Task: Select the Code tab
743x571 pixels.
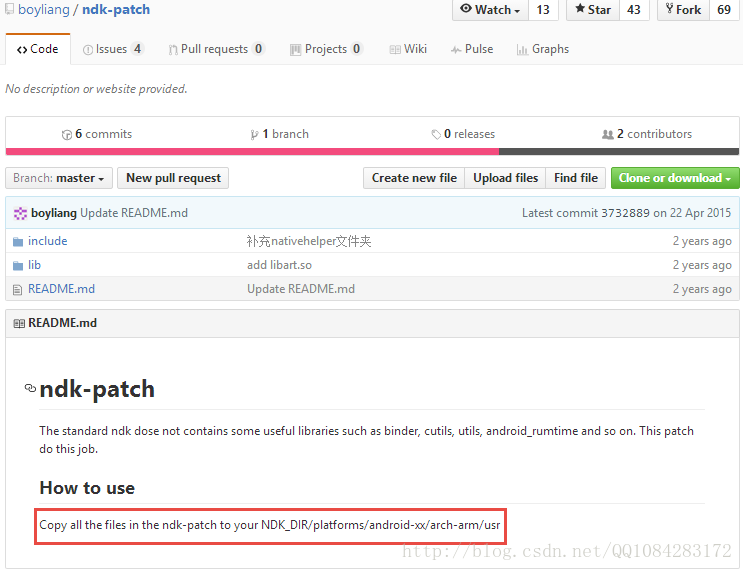Action: (38, 49)
